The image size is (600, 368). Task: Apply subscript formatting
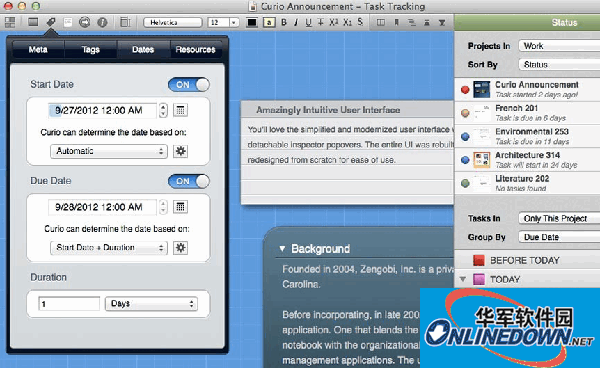(x=347, y=22)
